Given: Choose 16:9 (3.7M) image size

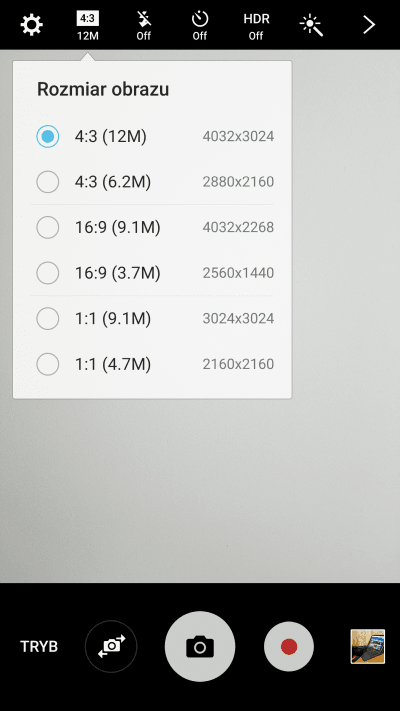Looking at the screenshot, I should click(152, 273).
